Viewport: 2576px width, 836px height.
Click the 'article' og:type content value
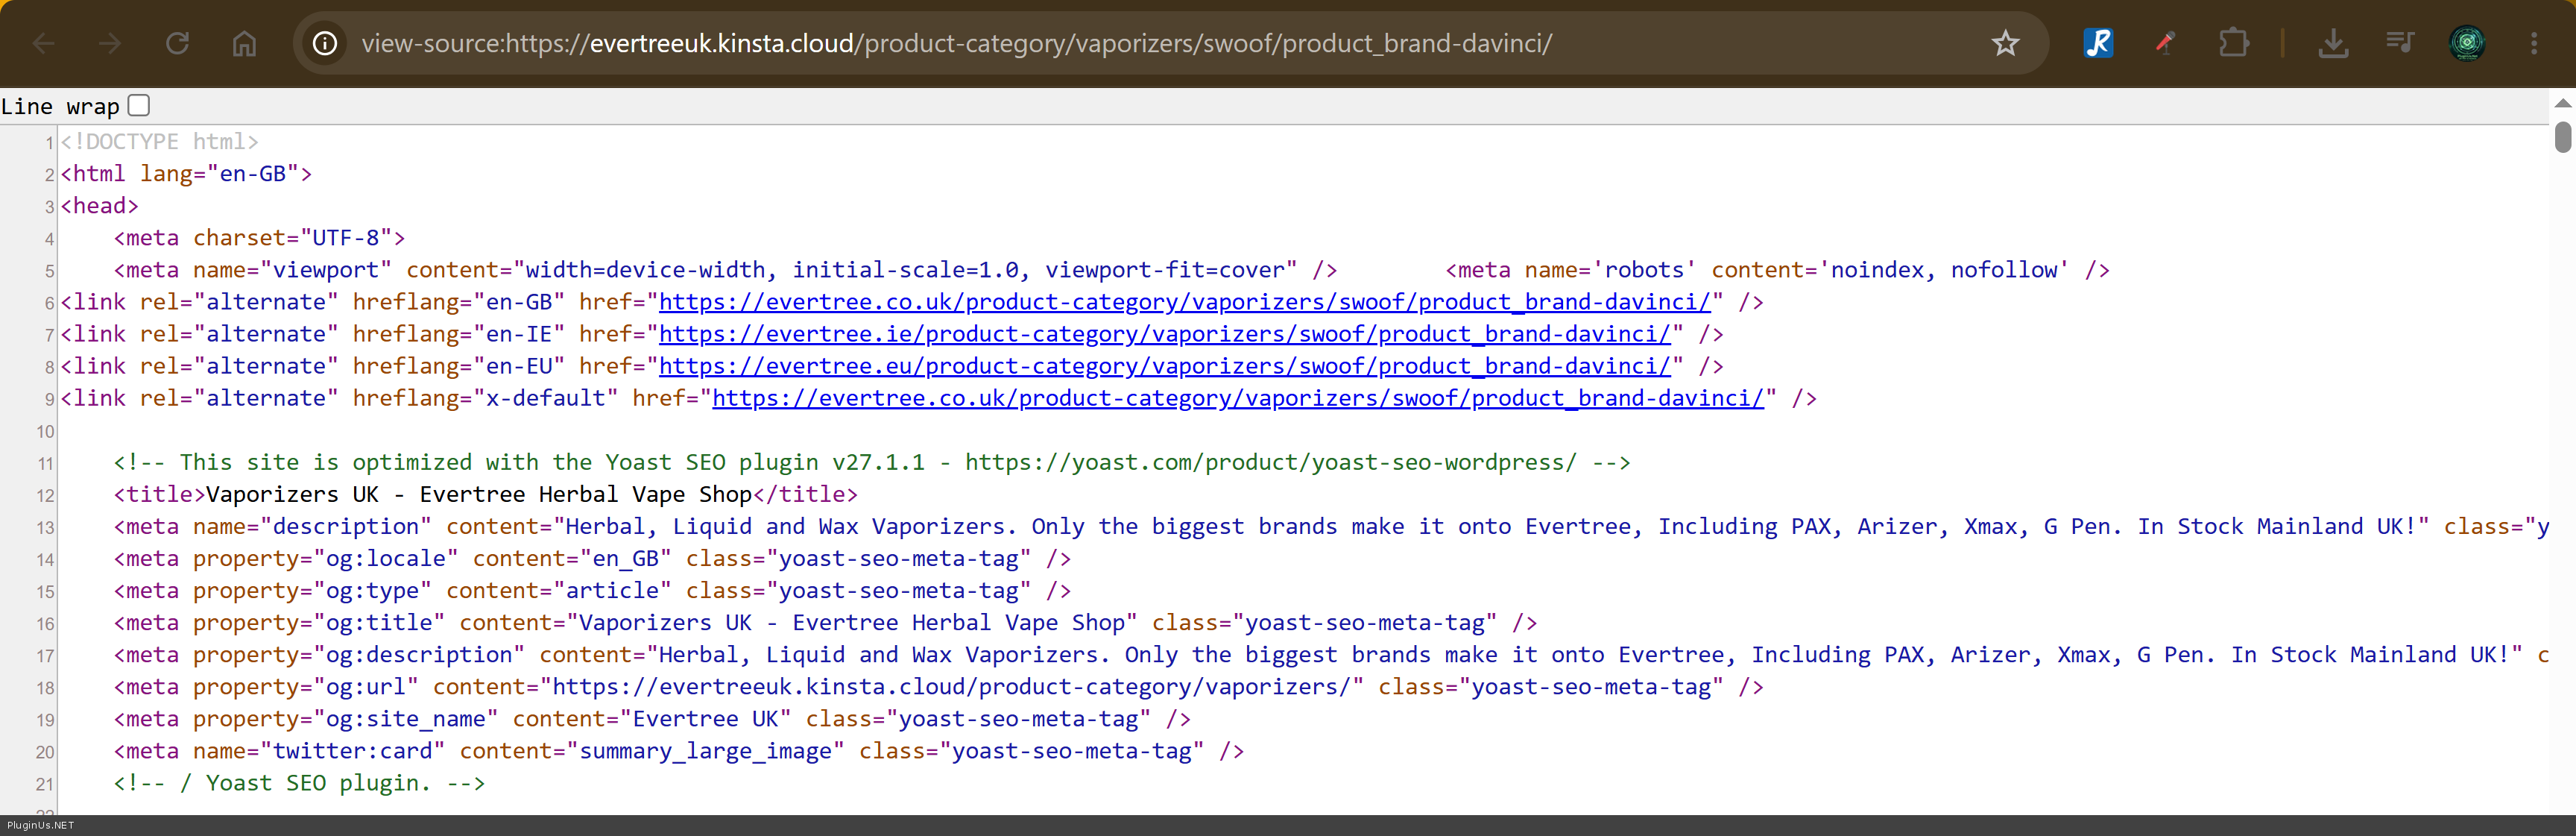(x=612, y=590)
